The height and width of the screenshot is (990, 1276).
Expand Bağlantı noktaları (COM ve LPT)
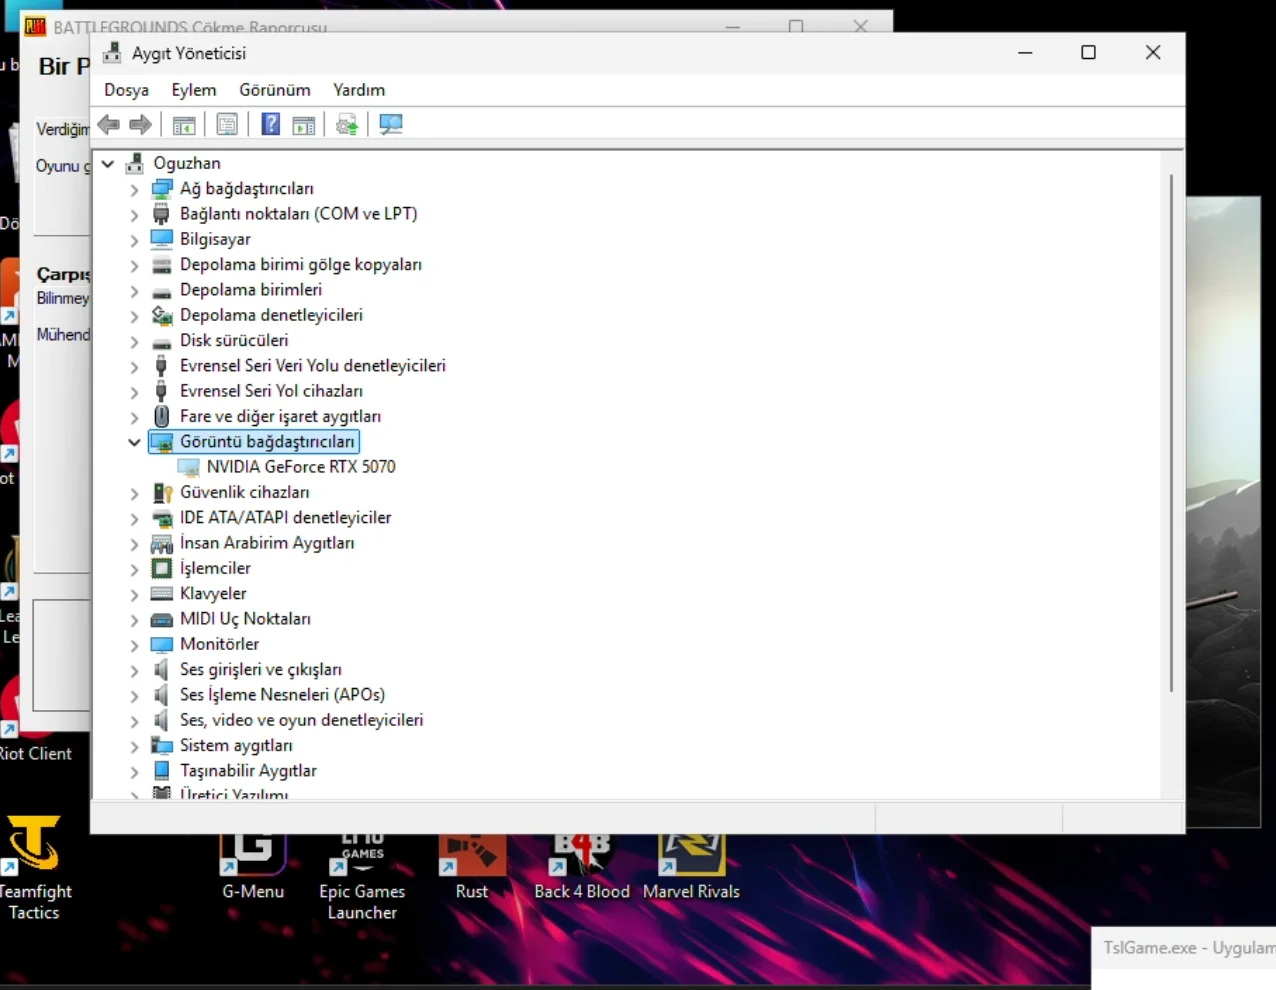(134, 214)
